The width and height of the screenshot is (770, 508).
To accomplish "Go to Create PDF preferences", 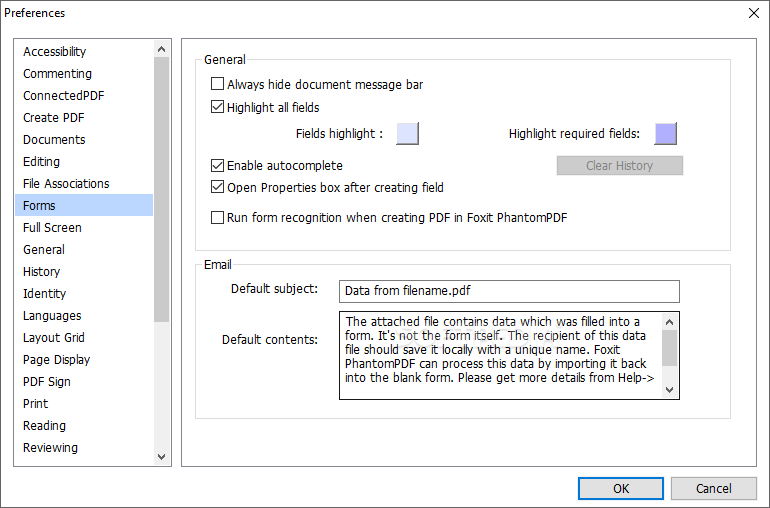I will pyautogui.click(x=84, y=118).
